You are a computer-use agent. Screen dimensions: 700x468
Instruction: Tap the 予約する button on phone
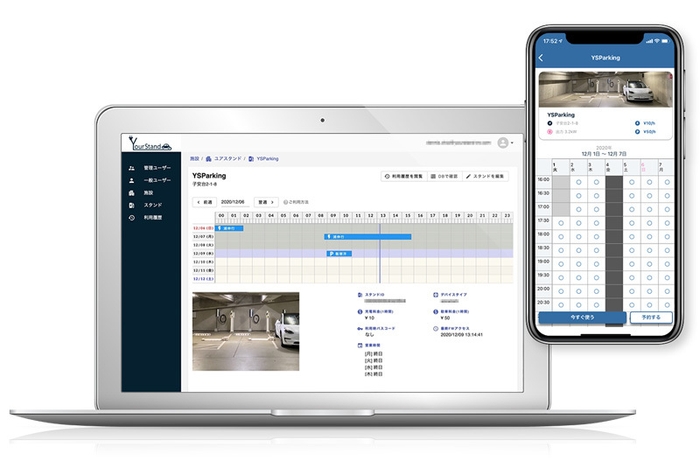[x=649, y=317]
